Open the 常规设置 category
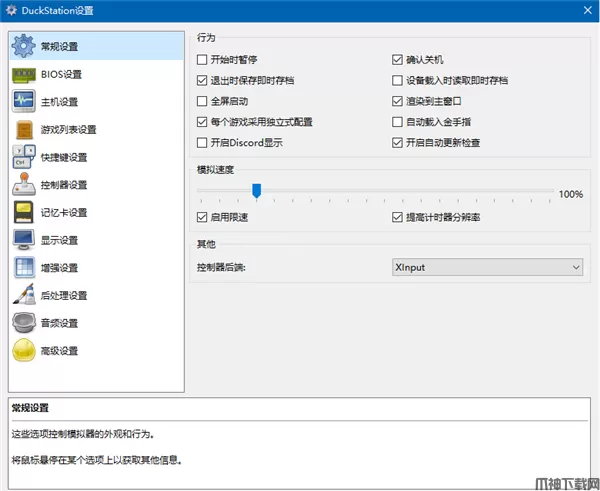Screen dimensions: 600x491 click(96, 46)
